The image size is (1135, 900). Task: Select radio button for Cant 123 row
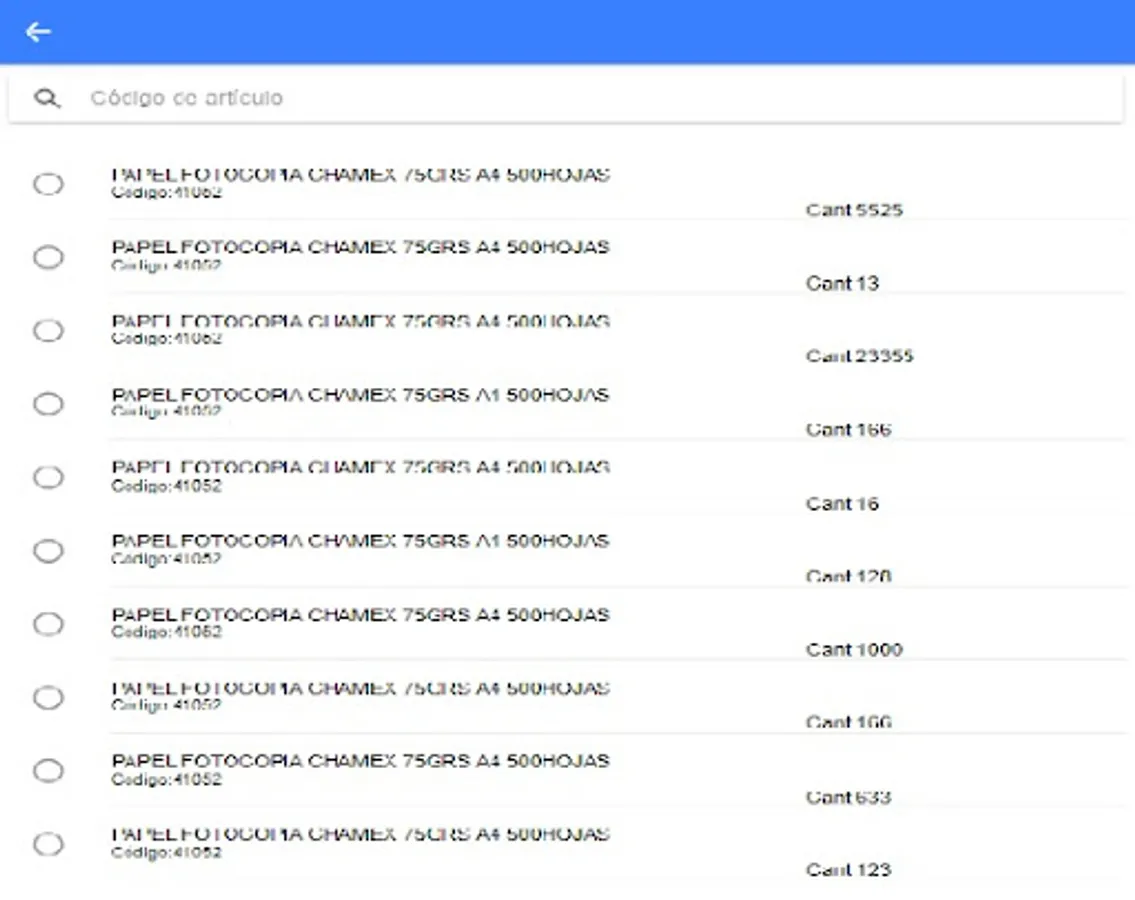tap(48, 844)
